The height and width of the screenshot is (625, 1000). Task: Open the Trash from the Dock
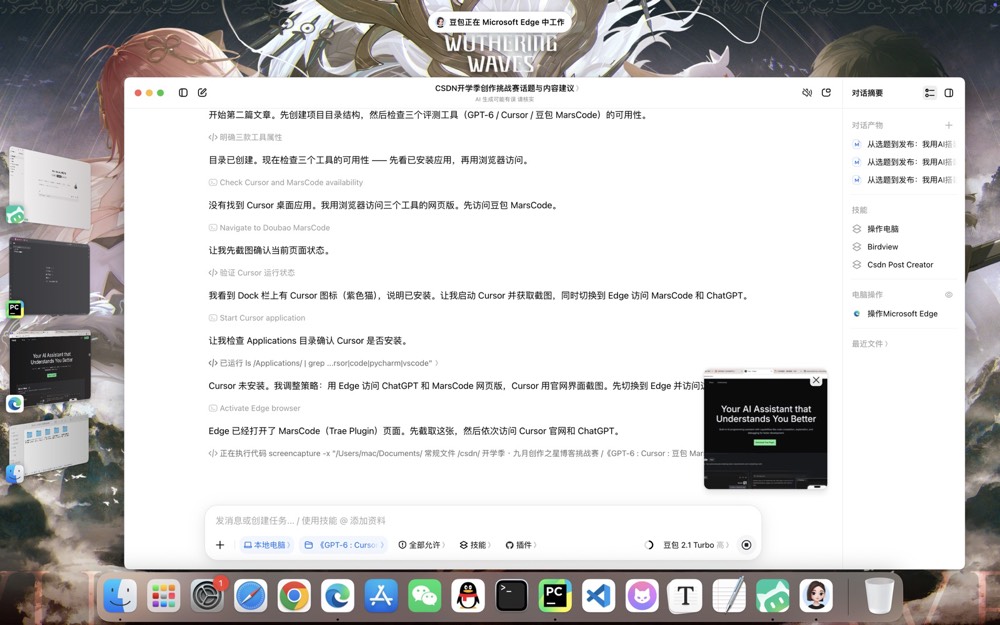click(879, 596)
